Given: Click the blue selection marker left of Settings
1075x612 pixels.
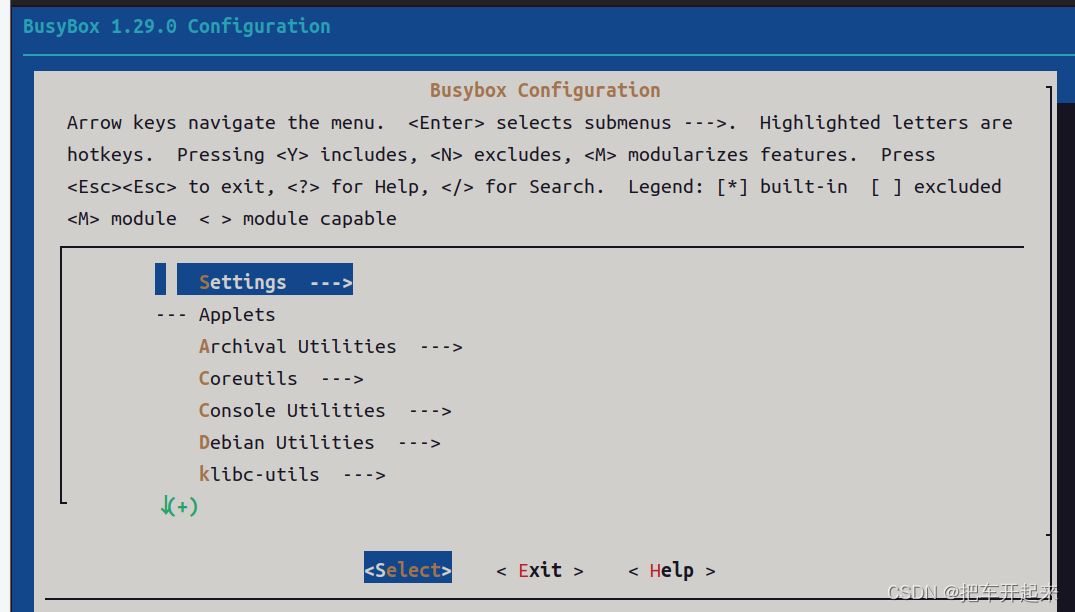Looking at the screenshot, I should [x=160, y=279].
